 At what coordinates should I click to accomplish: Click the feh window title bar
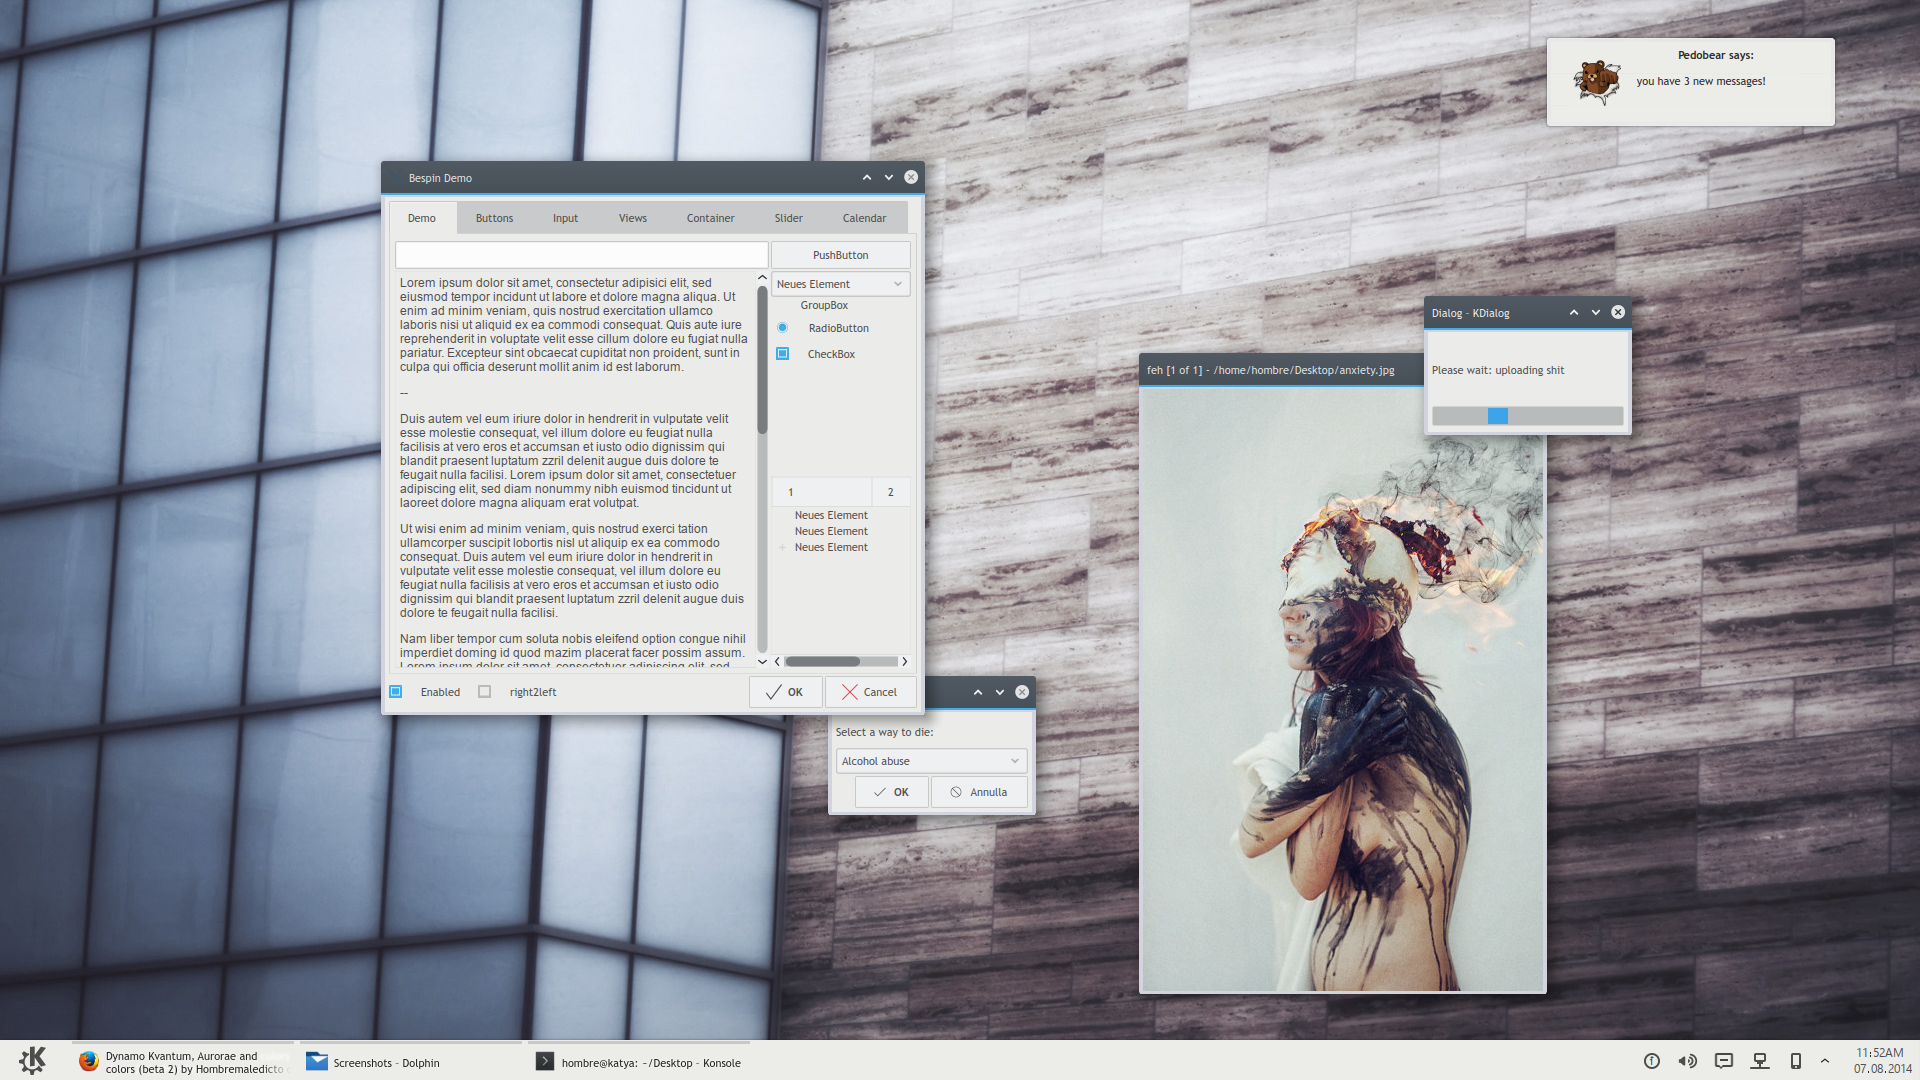1281,370
